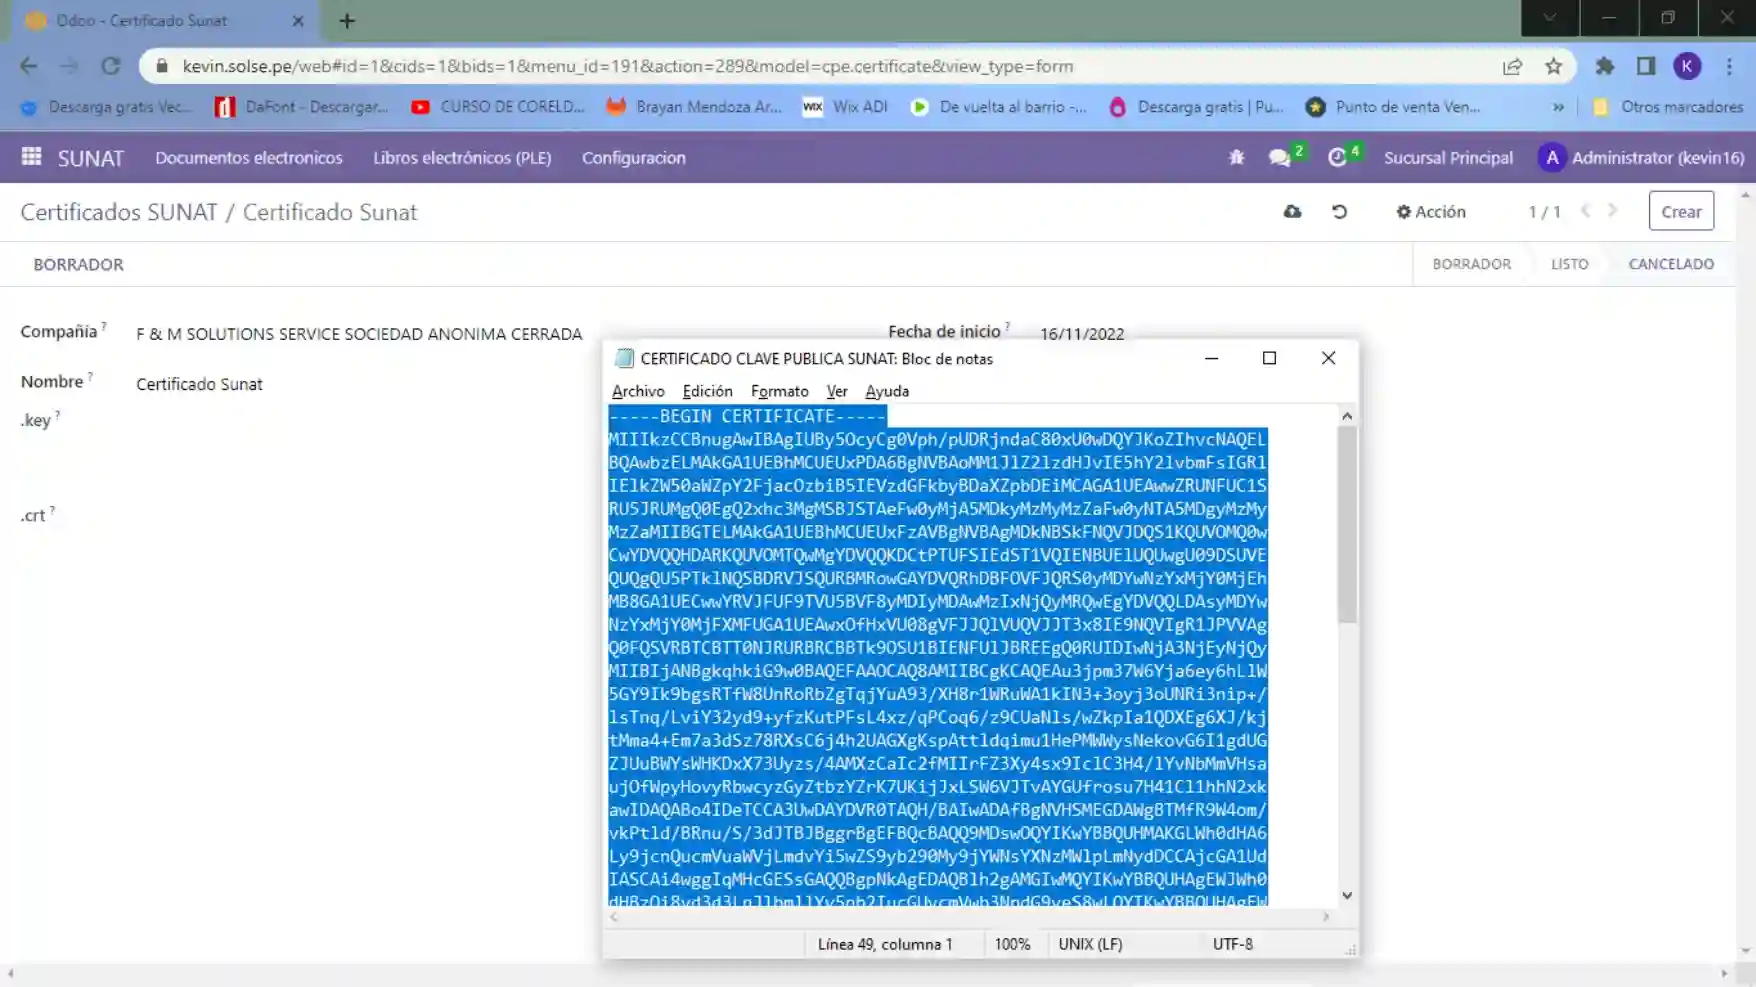Click the BORRADOR action button on left
Screen dimensions: 1756x987
pos(78,264)
